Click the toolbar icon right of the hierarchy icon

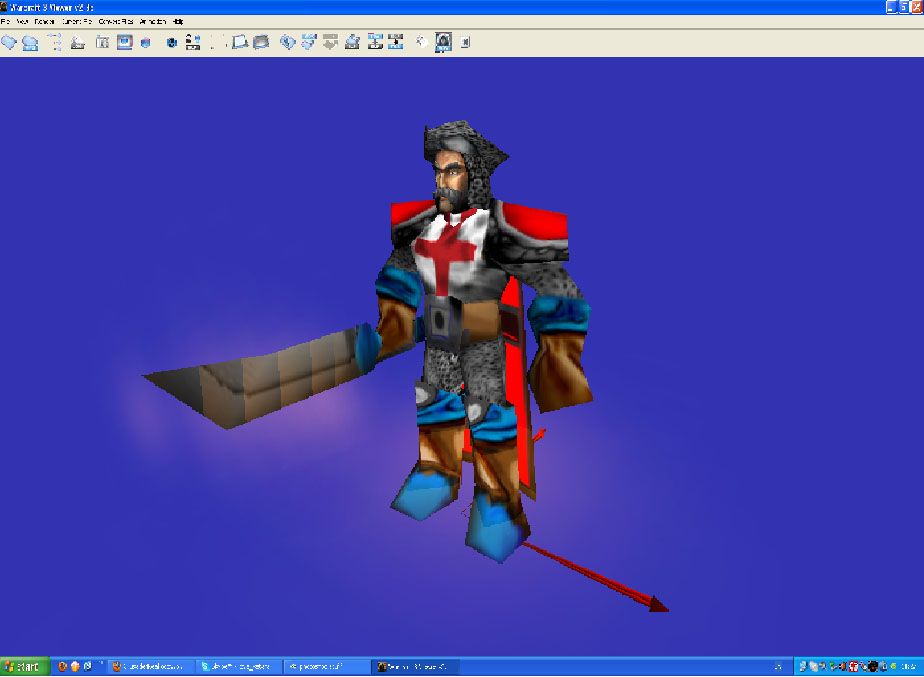[78, 42]
